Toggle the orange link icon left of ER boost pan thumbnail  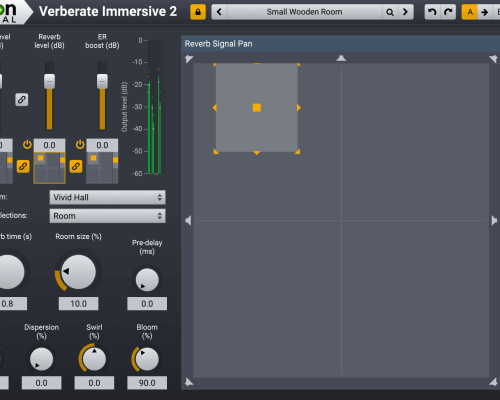pyautogui.click(x=76, y=166)
